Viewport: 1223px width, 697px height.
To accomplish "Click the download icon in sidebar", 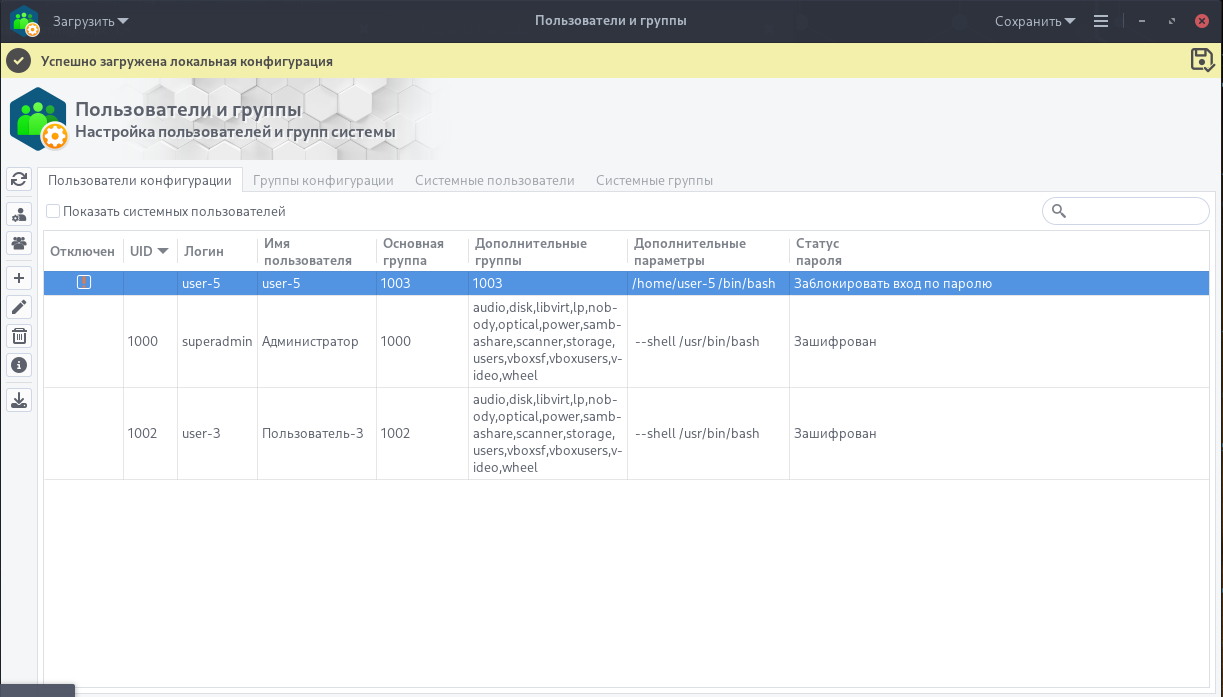I will [x=19, y=400].
